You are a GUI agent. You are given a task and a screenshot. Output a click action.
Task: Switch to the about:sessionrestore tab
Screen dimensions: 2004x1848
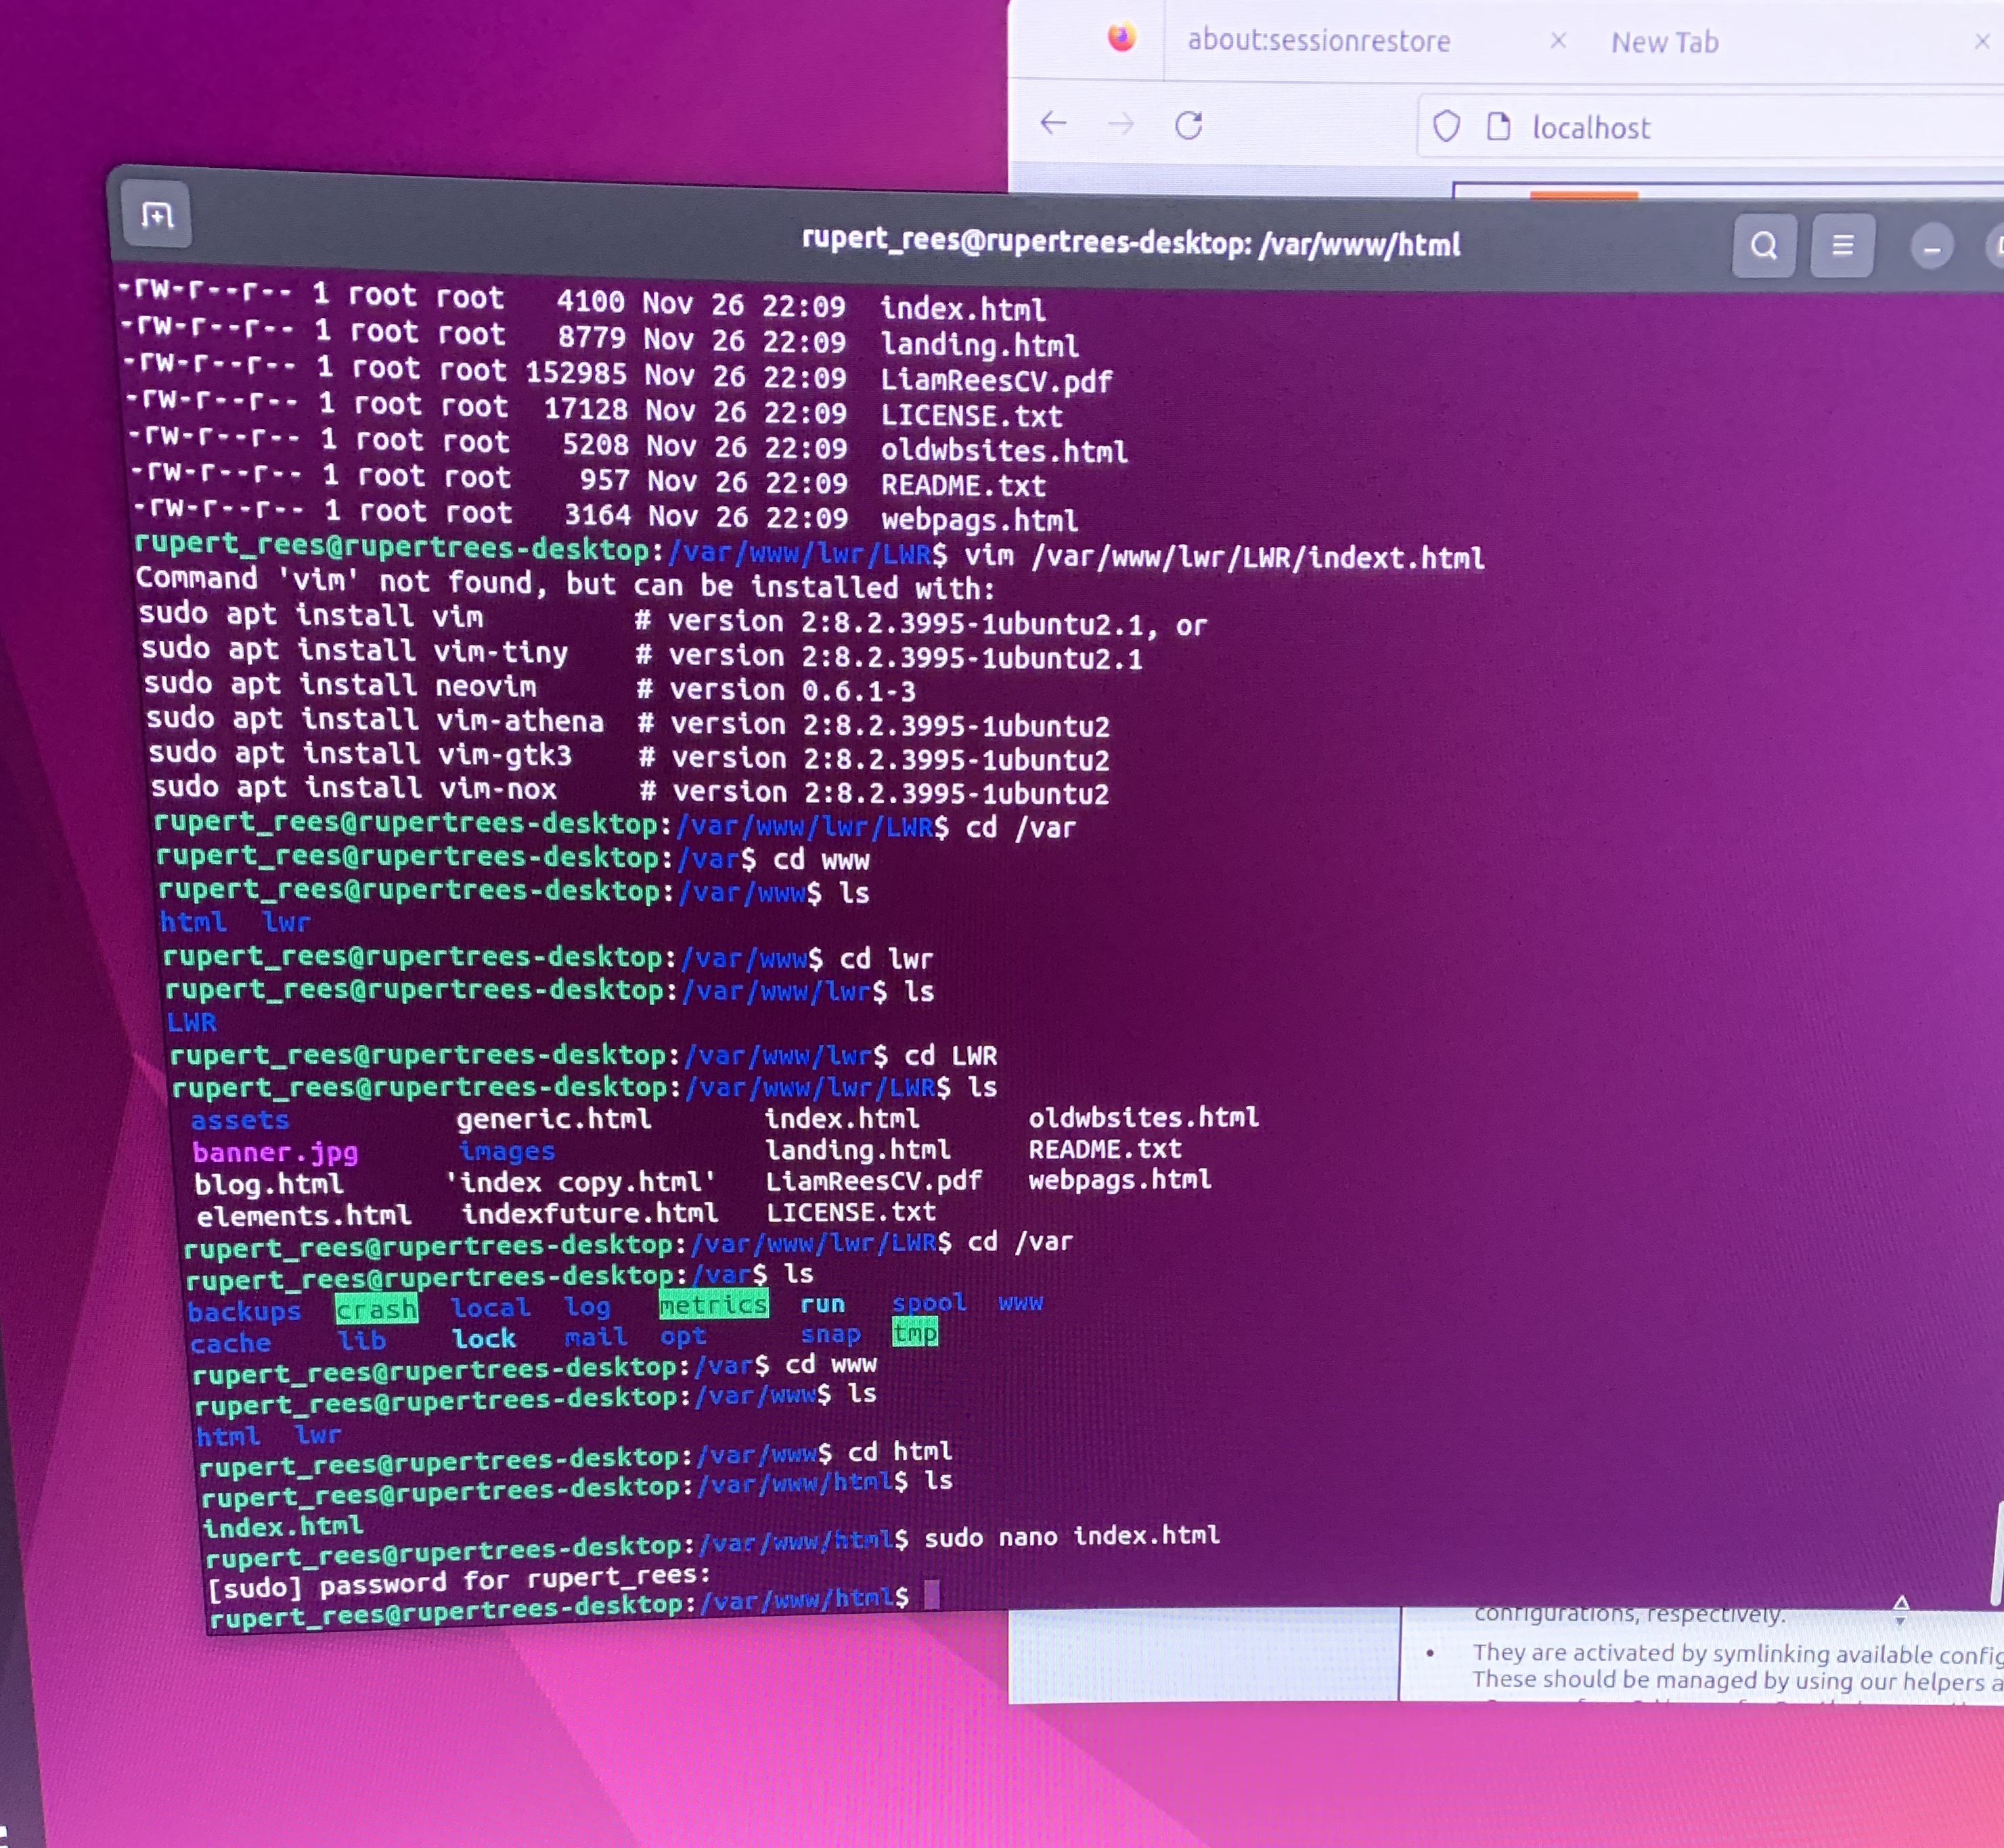pyautogui.click(x=1318, y=41)
